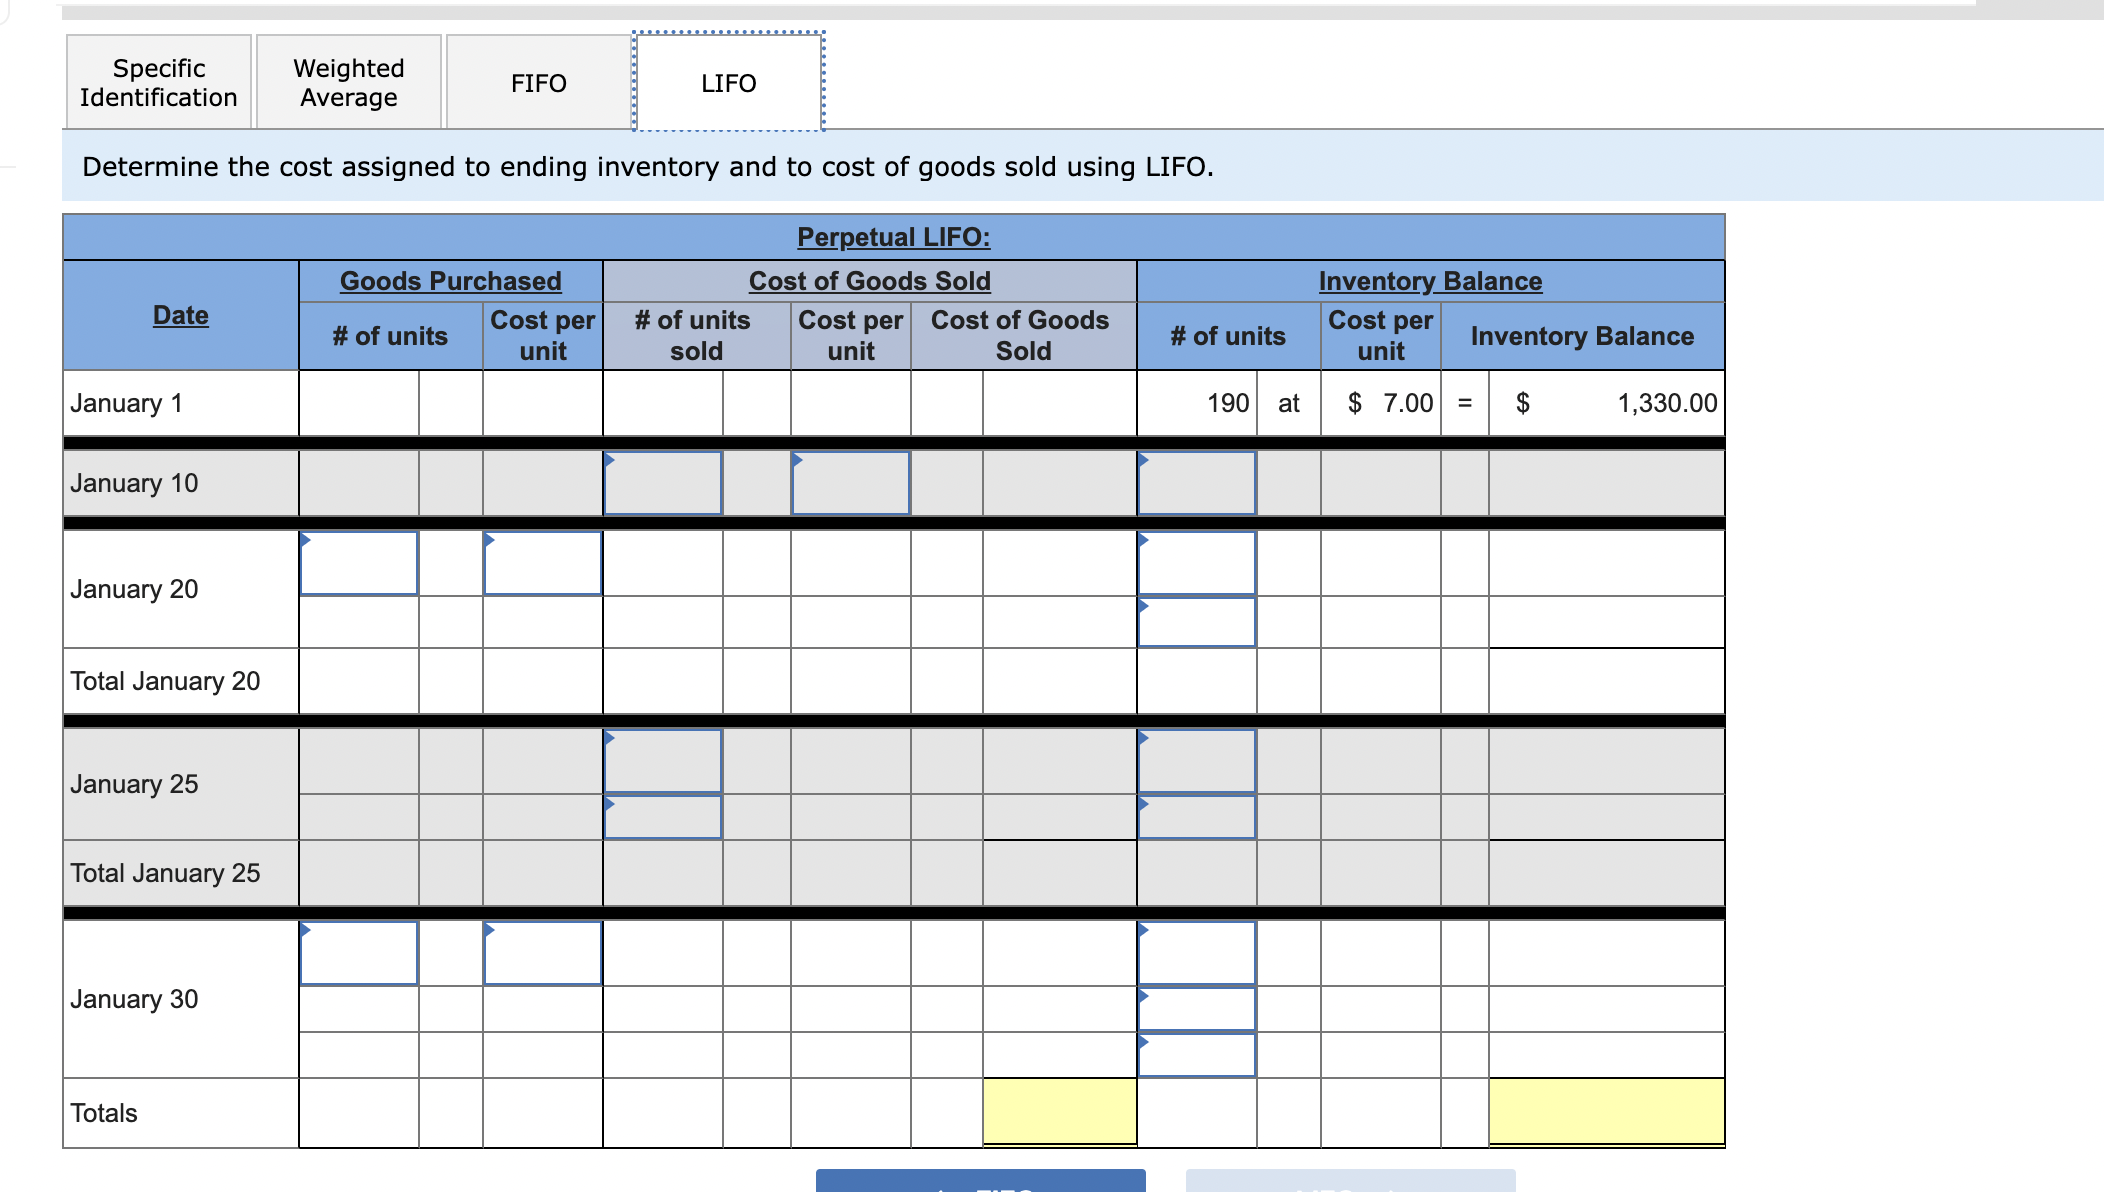Viewport: 2104px width, 1192px height.
Task: Open January 10 units sold dropdown
Action: pos(662,483)
